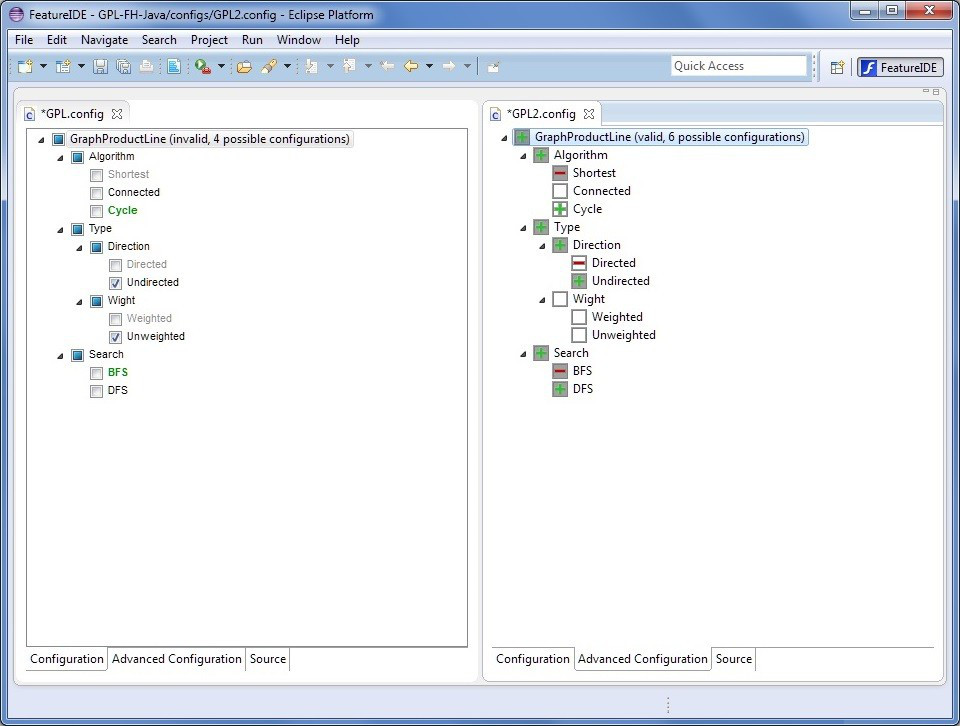
Task: Close the *GPL.config editor tab
Action: pos(117,114)
